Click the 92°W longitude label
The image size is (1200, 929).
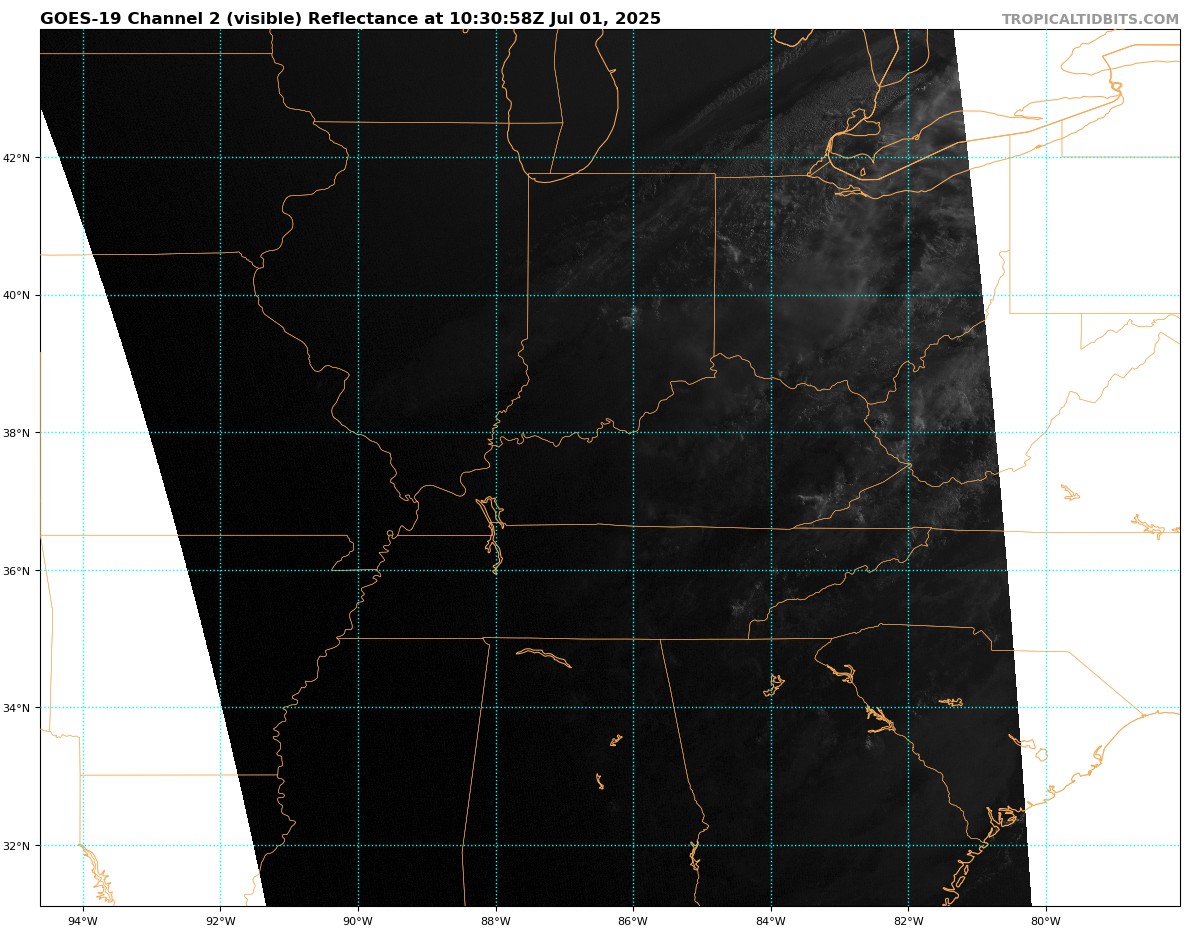(220, 921)
